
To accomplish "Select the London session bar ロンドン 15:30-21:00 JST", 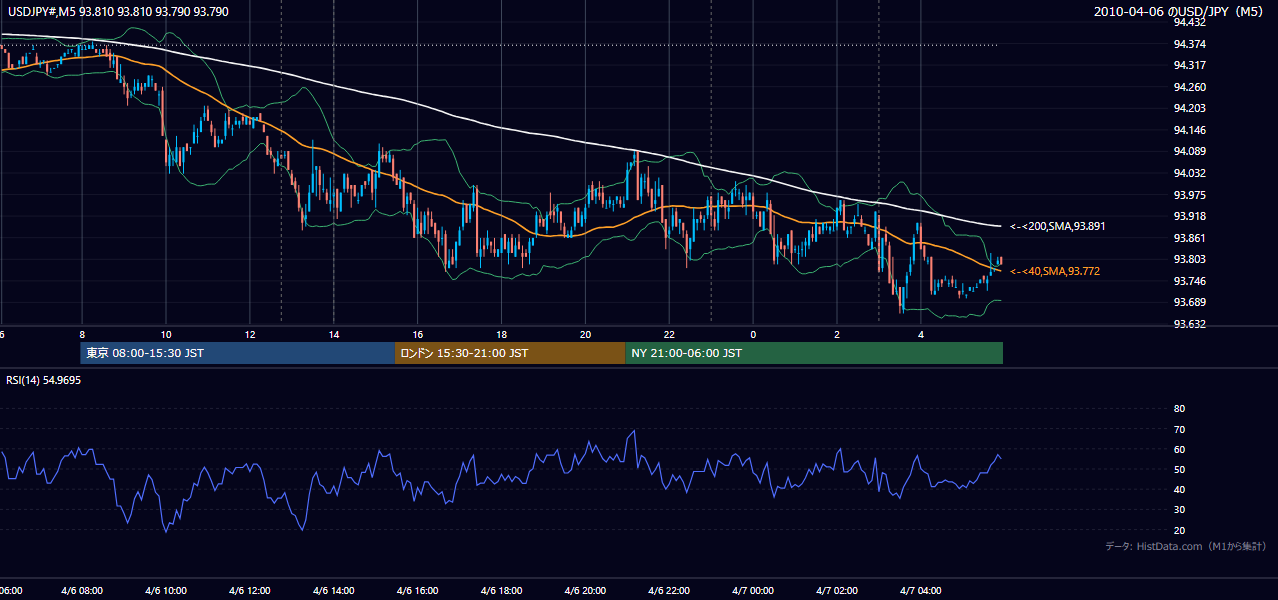I will 510,353.
